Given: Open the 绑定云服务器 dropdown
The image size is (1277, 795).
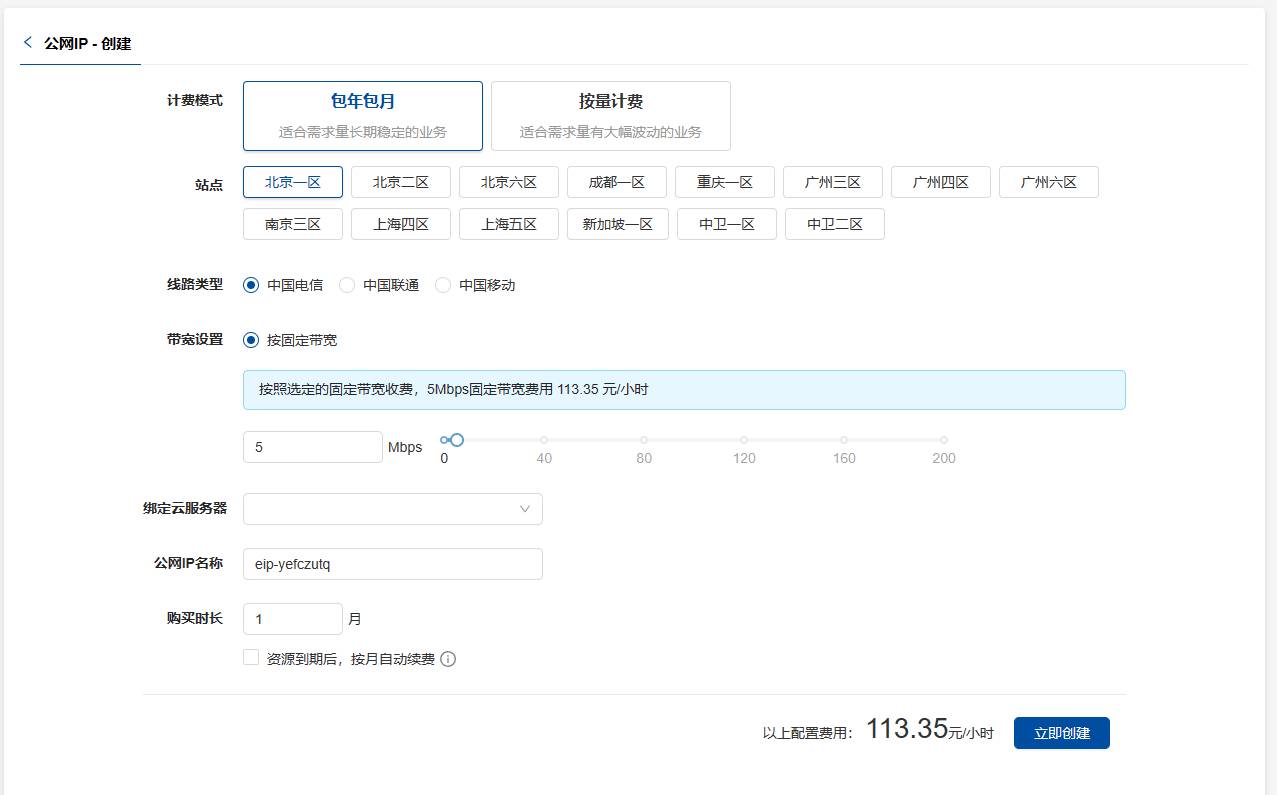Looking at the screenshot, I should click(x=393, y=509).
